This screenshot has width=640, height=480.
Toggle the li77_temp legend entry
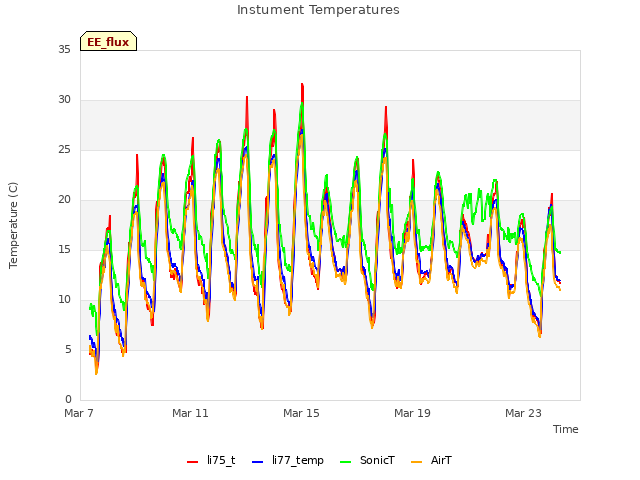coord(288,460)
